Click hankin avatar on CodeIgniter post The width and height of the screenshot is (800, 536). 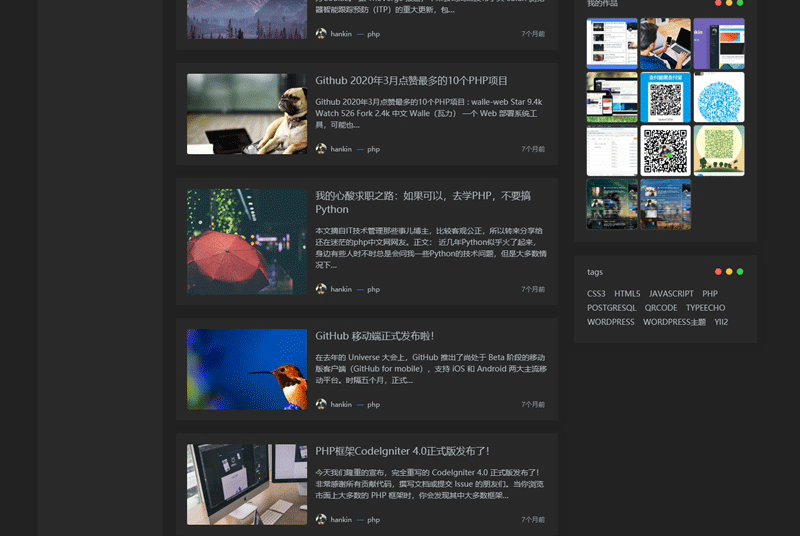pyautogui.click(x=321, y=520)
